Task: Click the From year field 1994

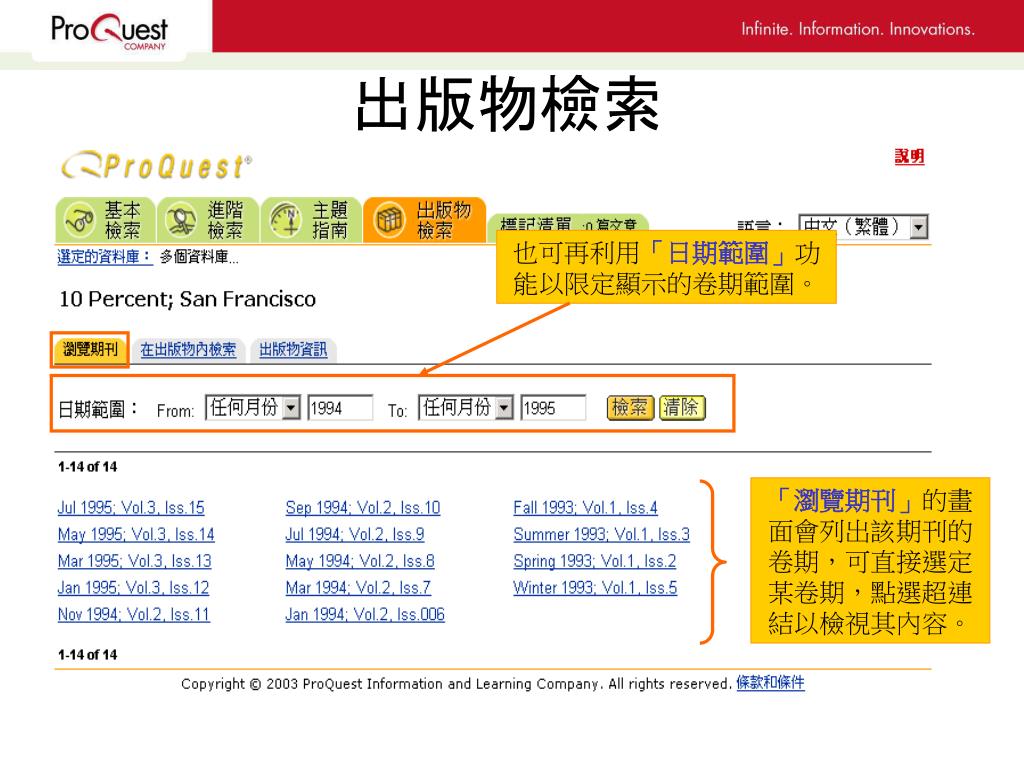Action: click(x=340, y=408)
